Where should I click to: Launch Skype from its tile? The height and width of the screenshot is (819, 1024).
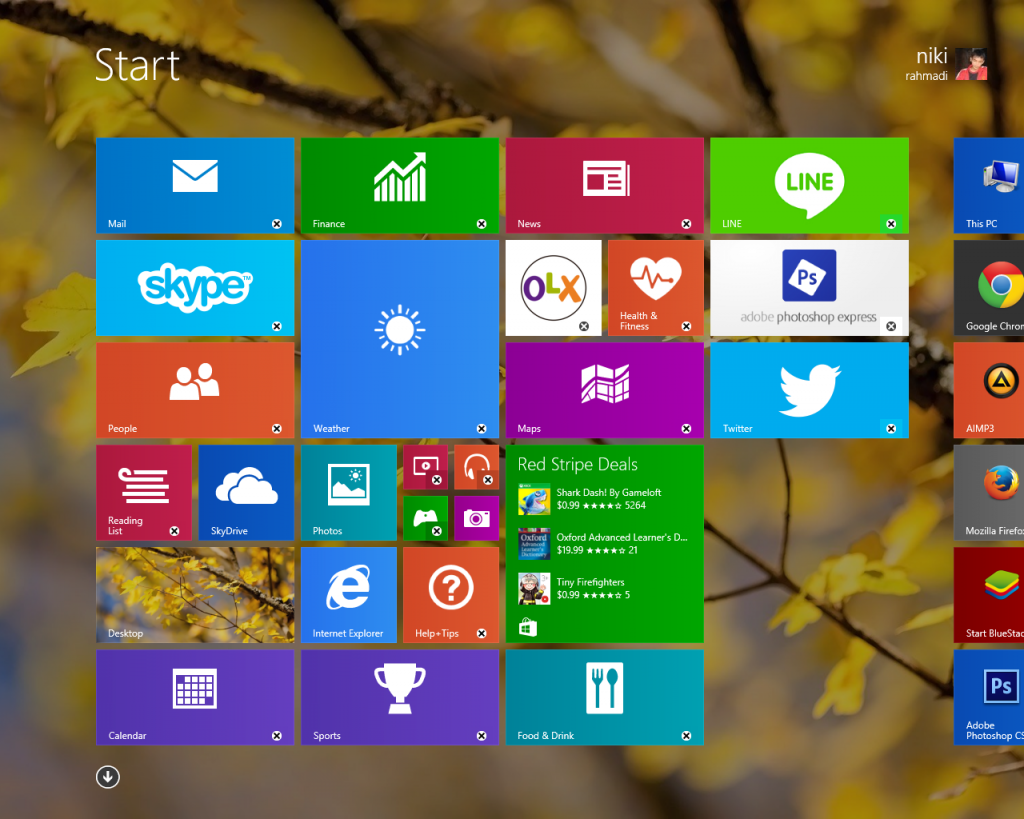click(195, 288)
